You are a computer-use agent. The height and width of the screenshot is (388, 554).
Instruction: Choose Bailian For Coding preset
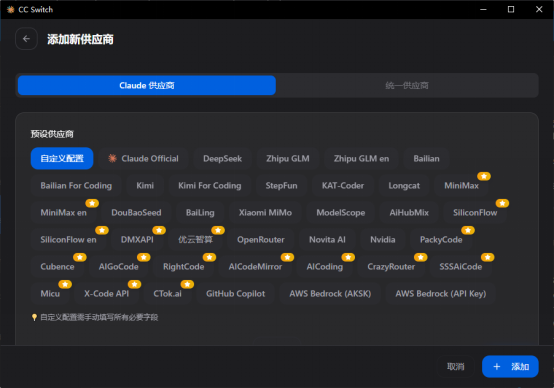[x=76, y=186]
